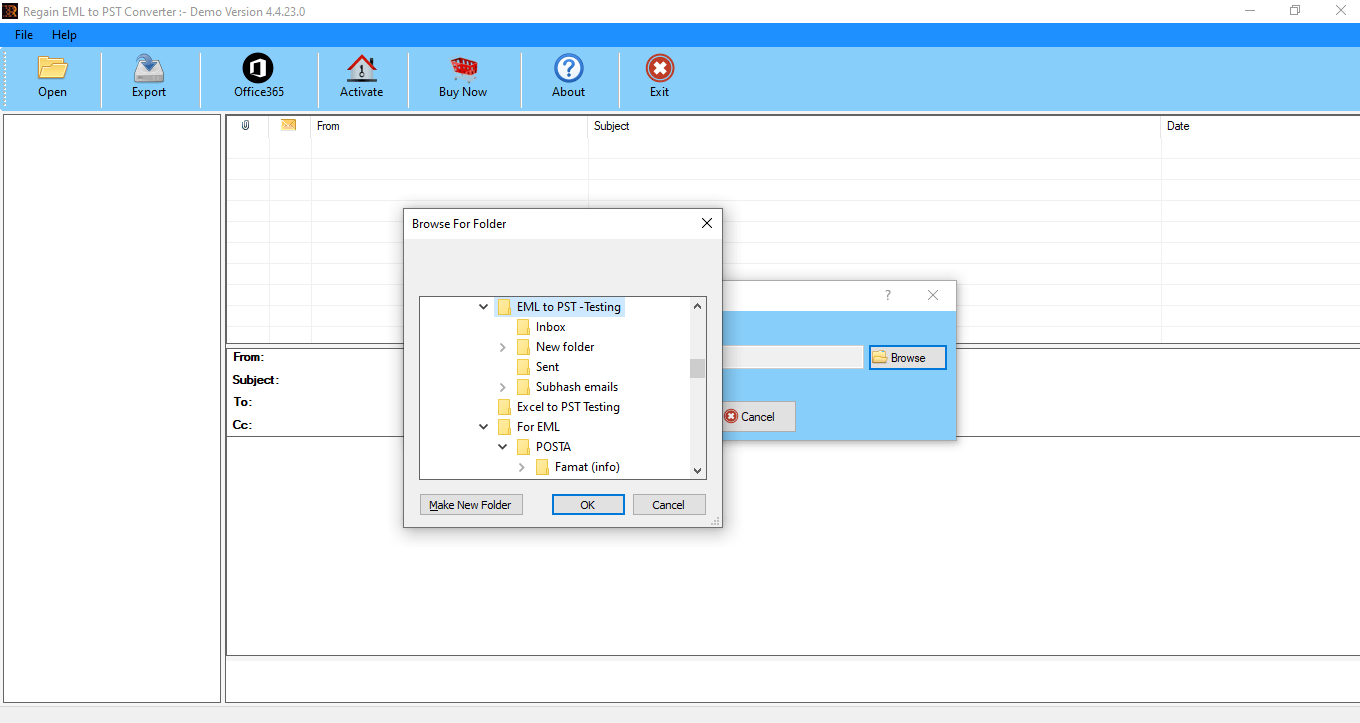Collapse the For EML folder
Viewport: 1360px width, 723px height.
coord(484,427)
